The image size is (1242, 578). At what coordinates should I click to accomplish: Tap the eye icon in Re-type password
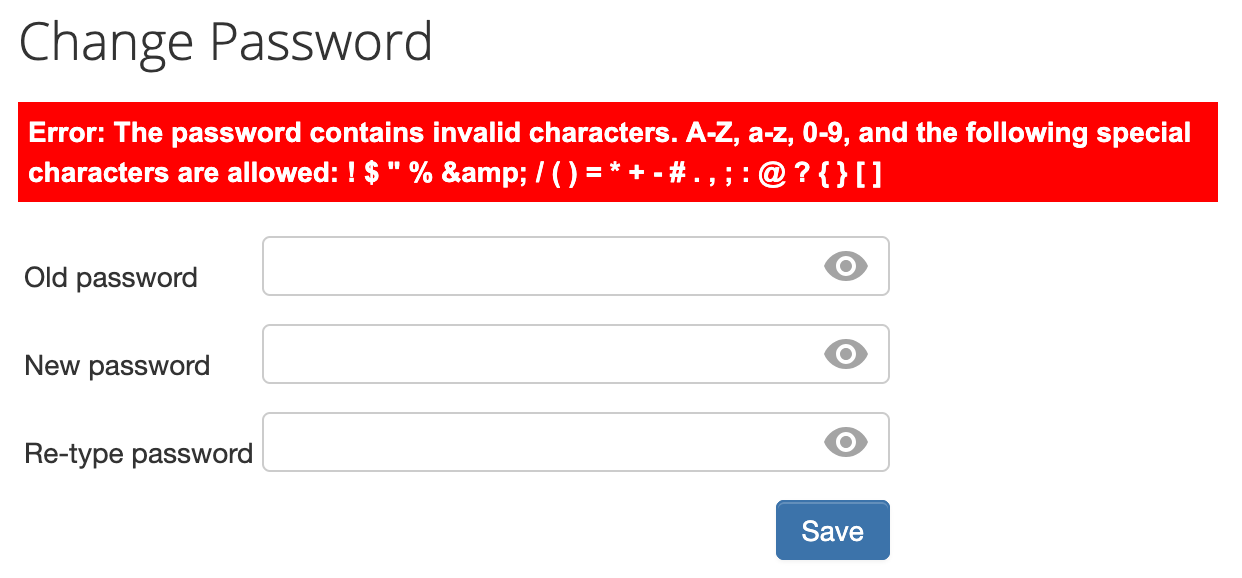click(x=845, y=442)
